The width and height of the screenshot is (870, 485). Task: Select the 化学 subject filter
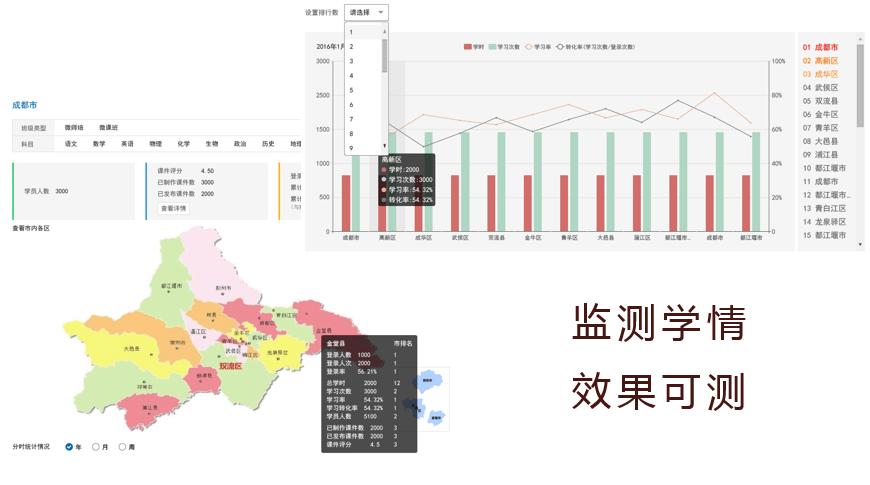point(184,144)
